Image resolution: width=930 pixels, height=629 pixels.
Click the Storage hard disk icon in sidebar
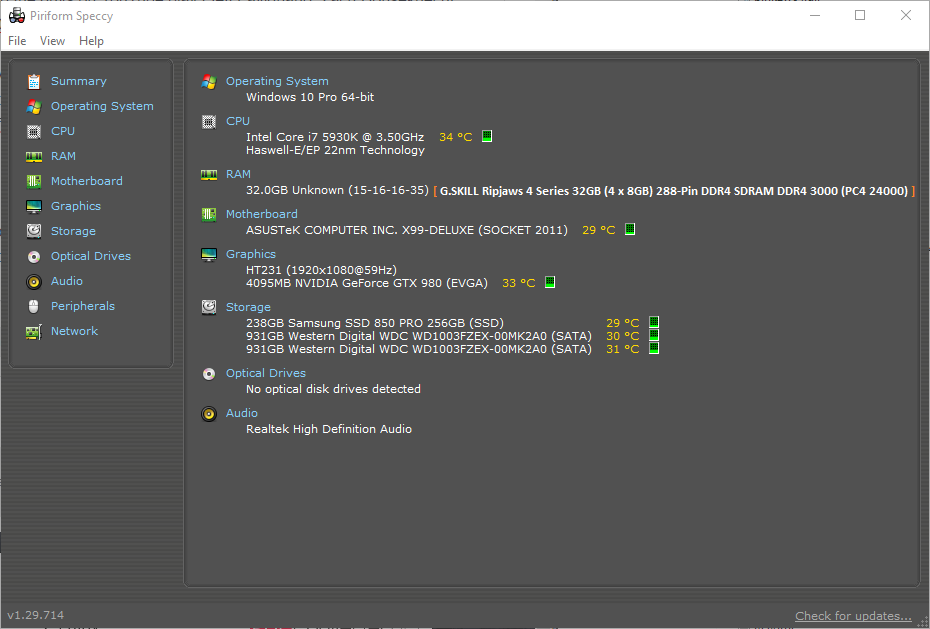pos(34,231)
